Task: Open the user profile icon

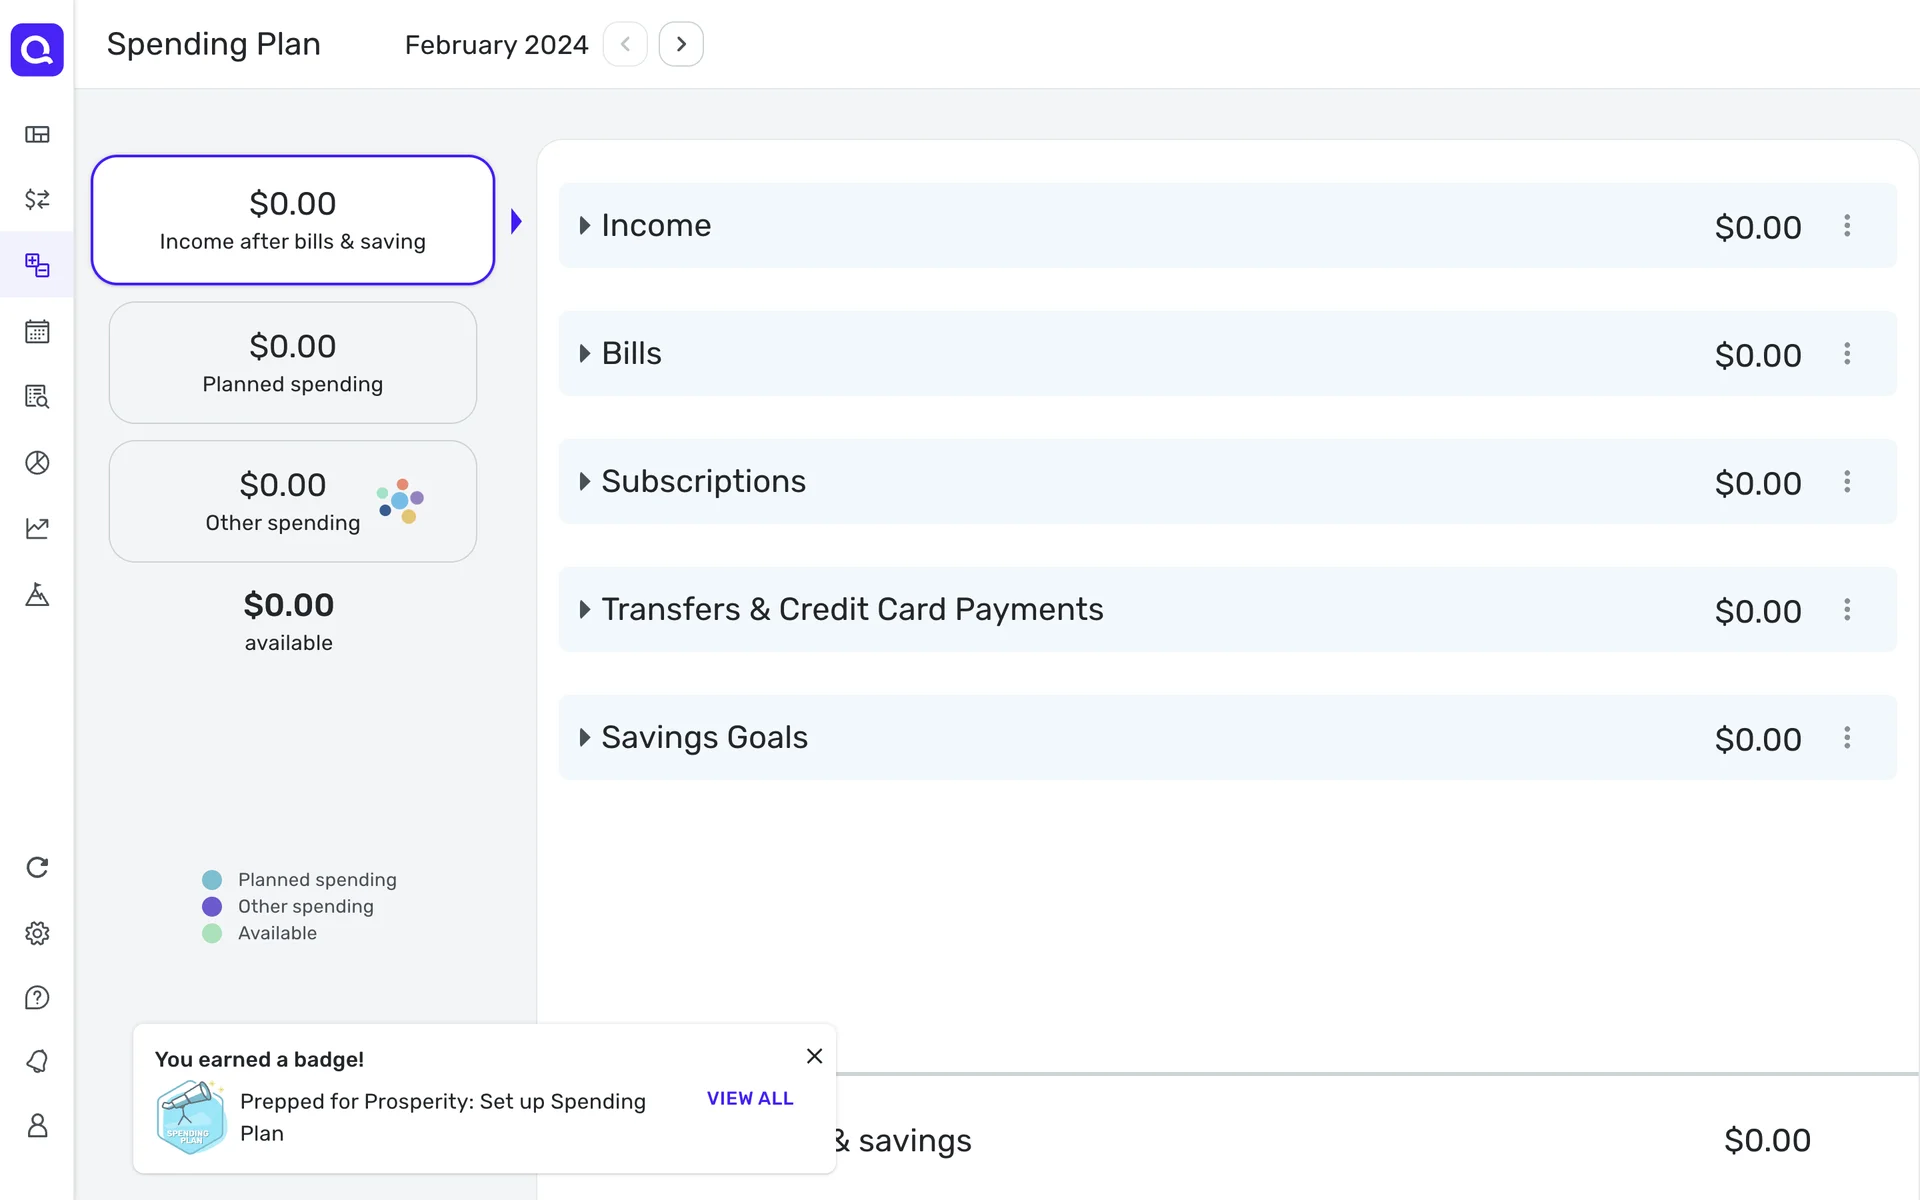Action: (37, 1126)
